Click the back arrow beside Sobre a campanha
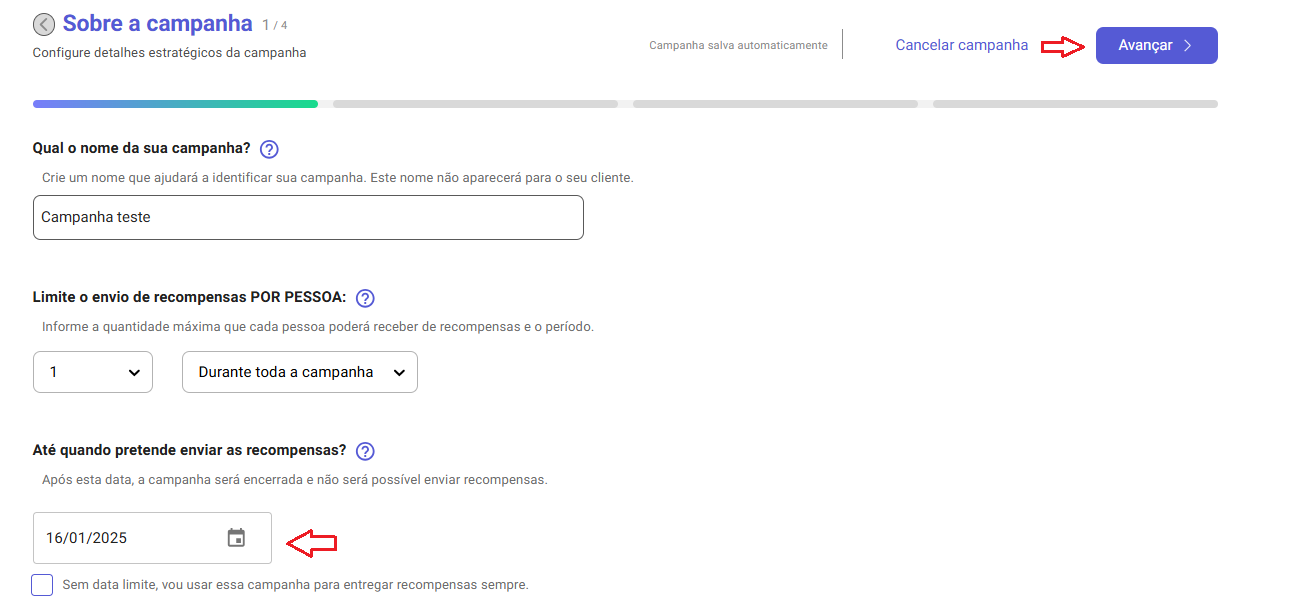 pyautogui.click(x=44, y=24)
